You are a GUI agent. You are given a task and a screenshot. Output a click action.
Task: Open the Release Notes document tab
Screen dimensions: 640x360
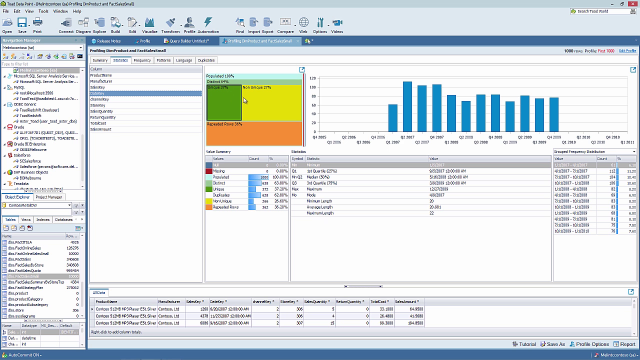click(x=107, y=41)
